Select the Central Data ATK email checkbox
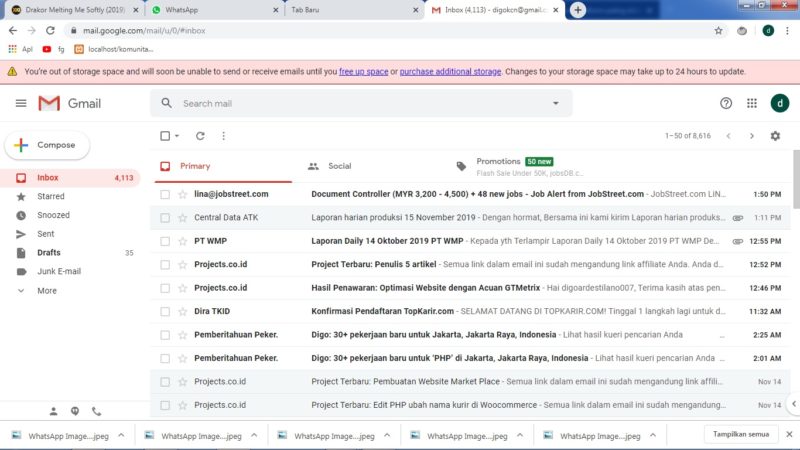The image size is (800, 450). tap(165, 218)
